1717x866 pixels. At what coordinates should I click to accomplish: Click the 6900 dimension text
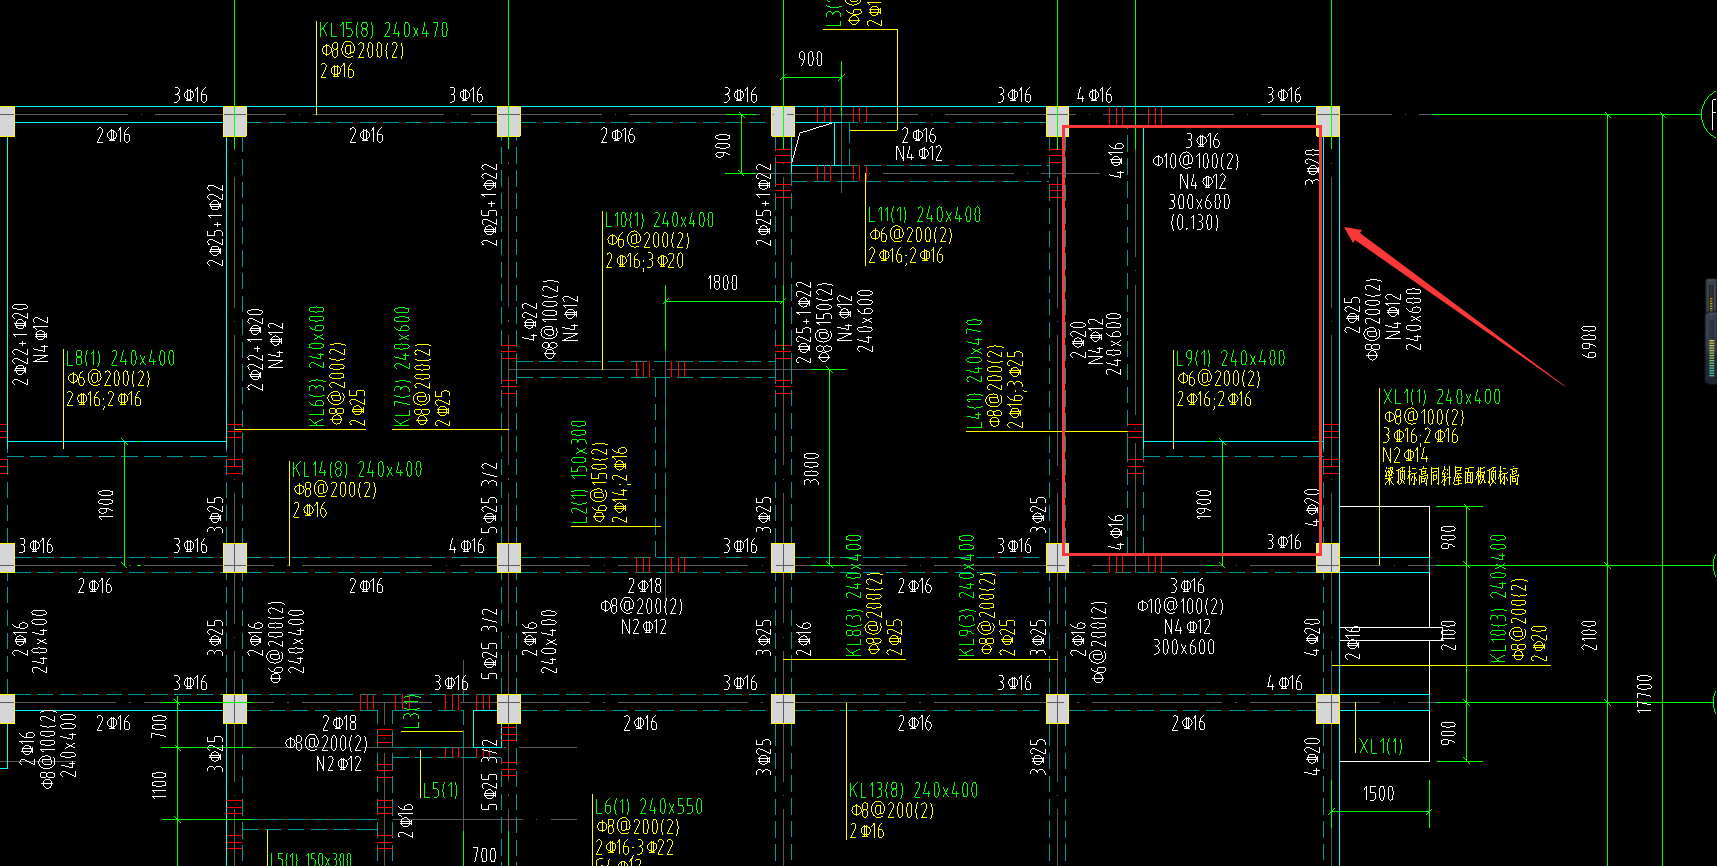point(1590,342)
